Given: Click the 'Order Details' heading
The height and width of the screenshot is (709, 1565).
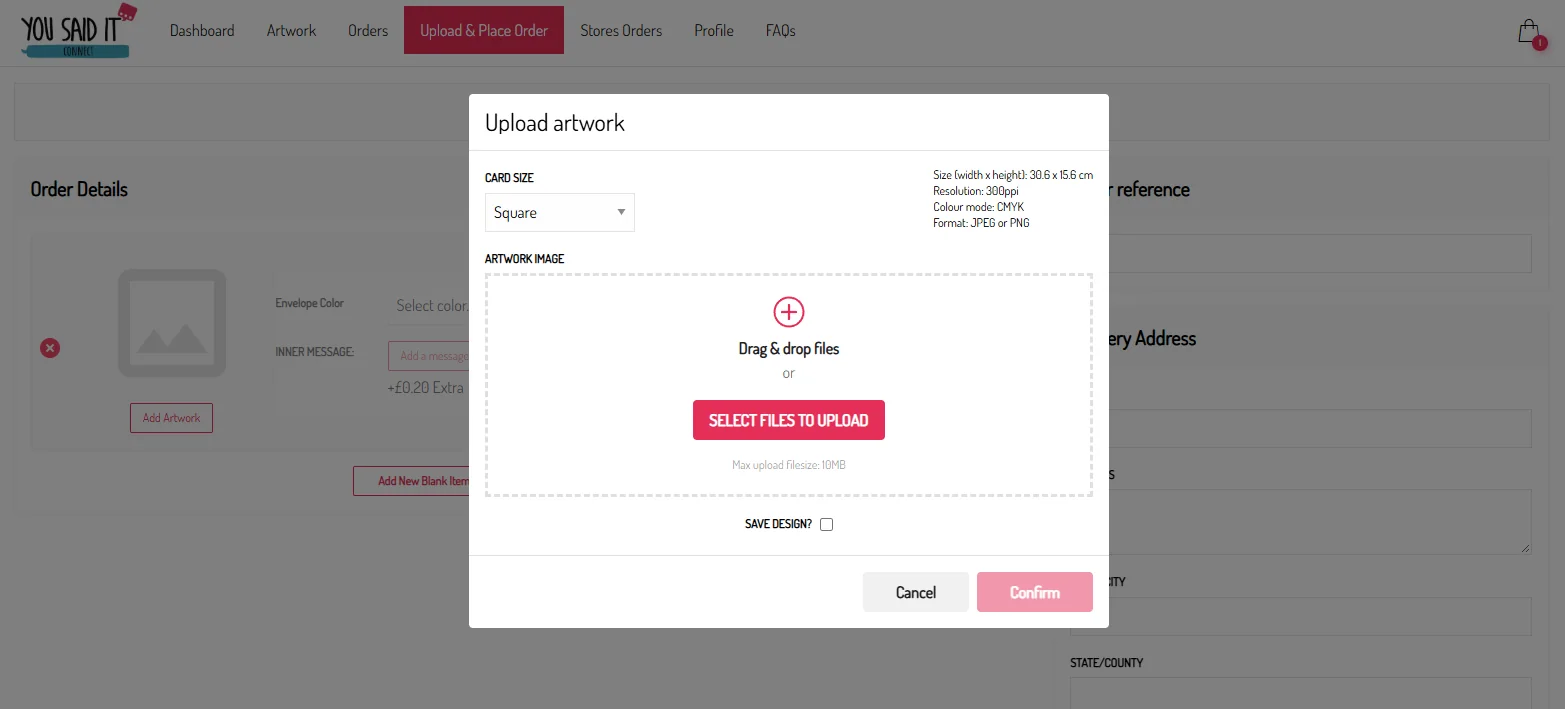Looking at the screenshot, I should pyautogui.click(x=79, y=189).
